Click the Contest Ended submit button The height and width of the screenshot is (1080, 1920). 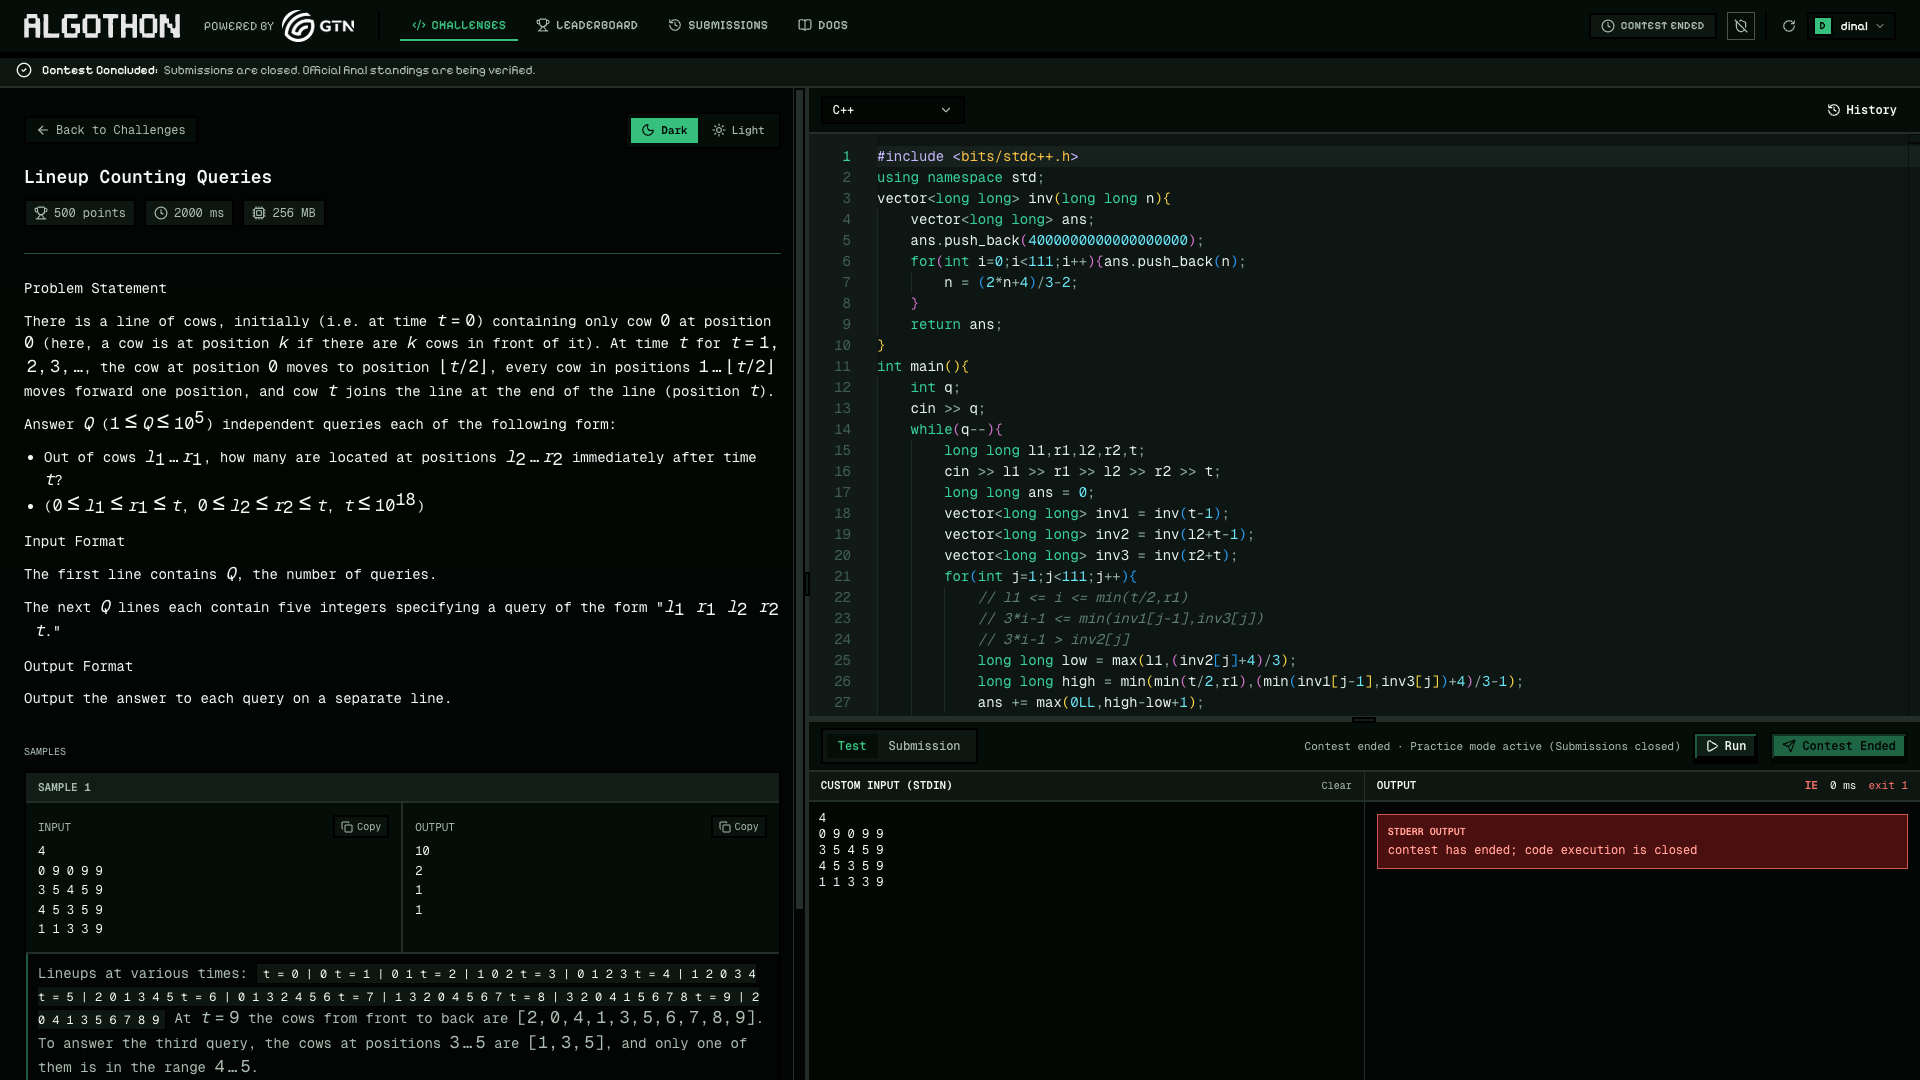[1838, 746]
